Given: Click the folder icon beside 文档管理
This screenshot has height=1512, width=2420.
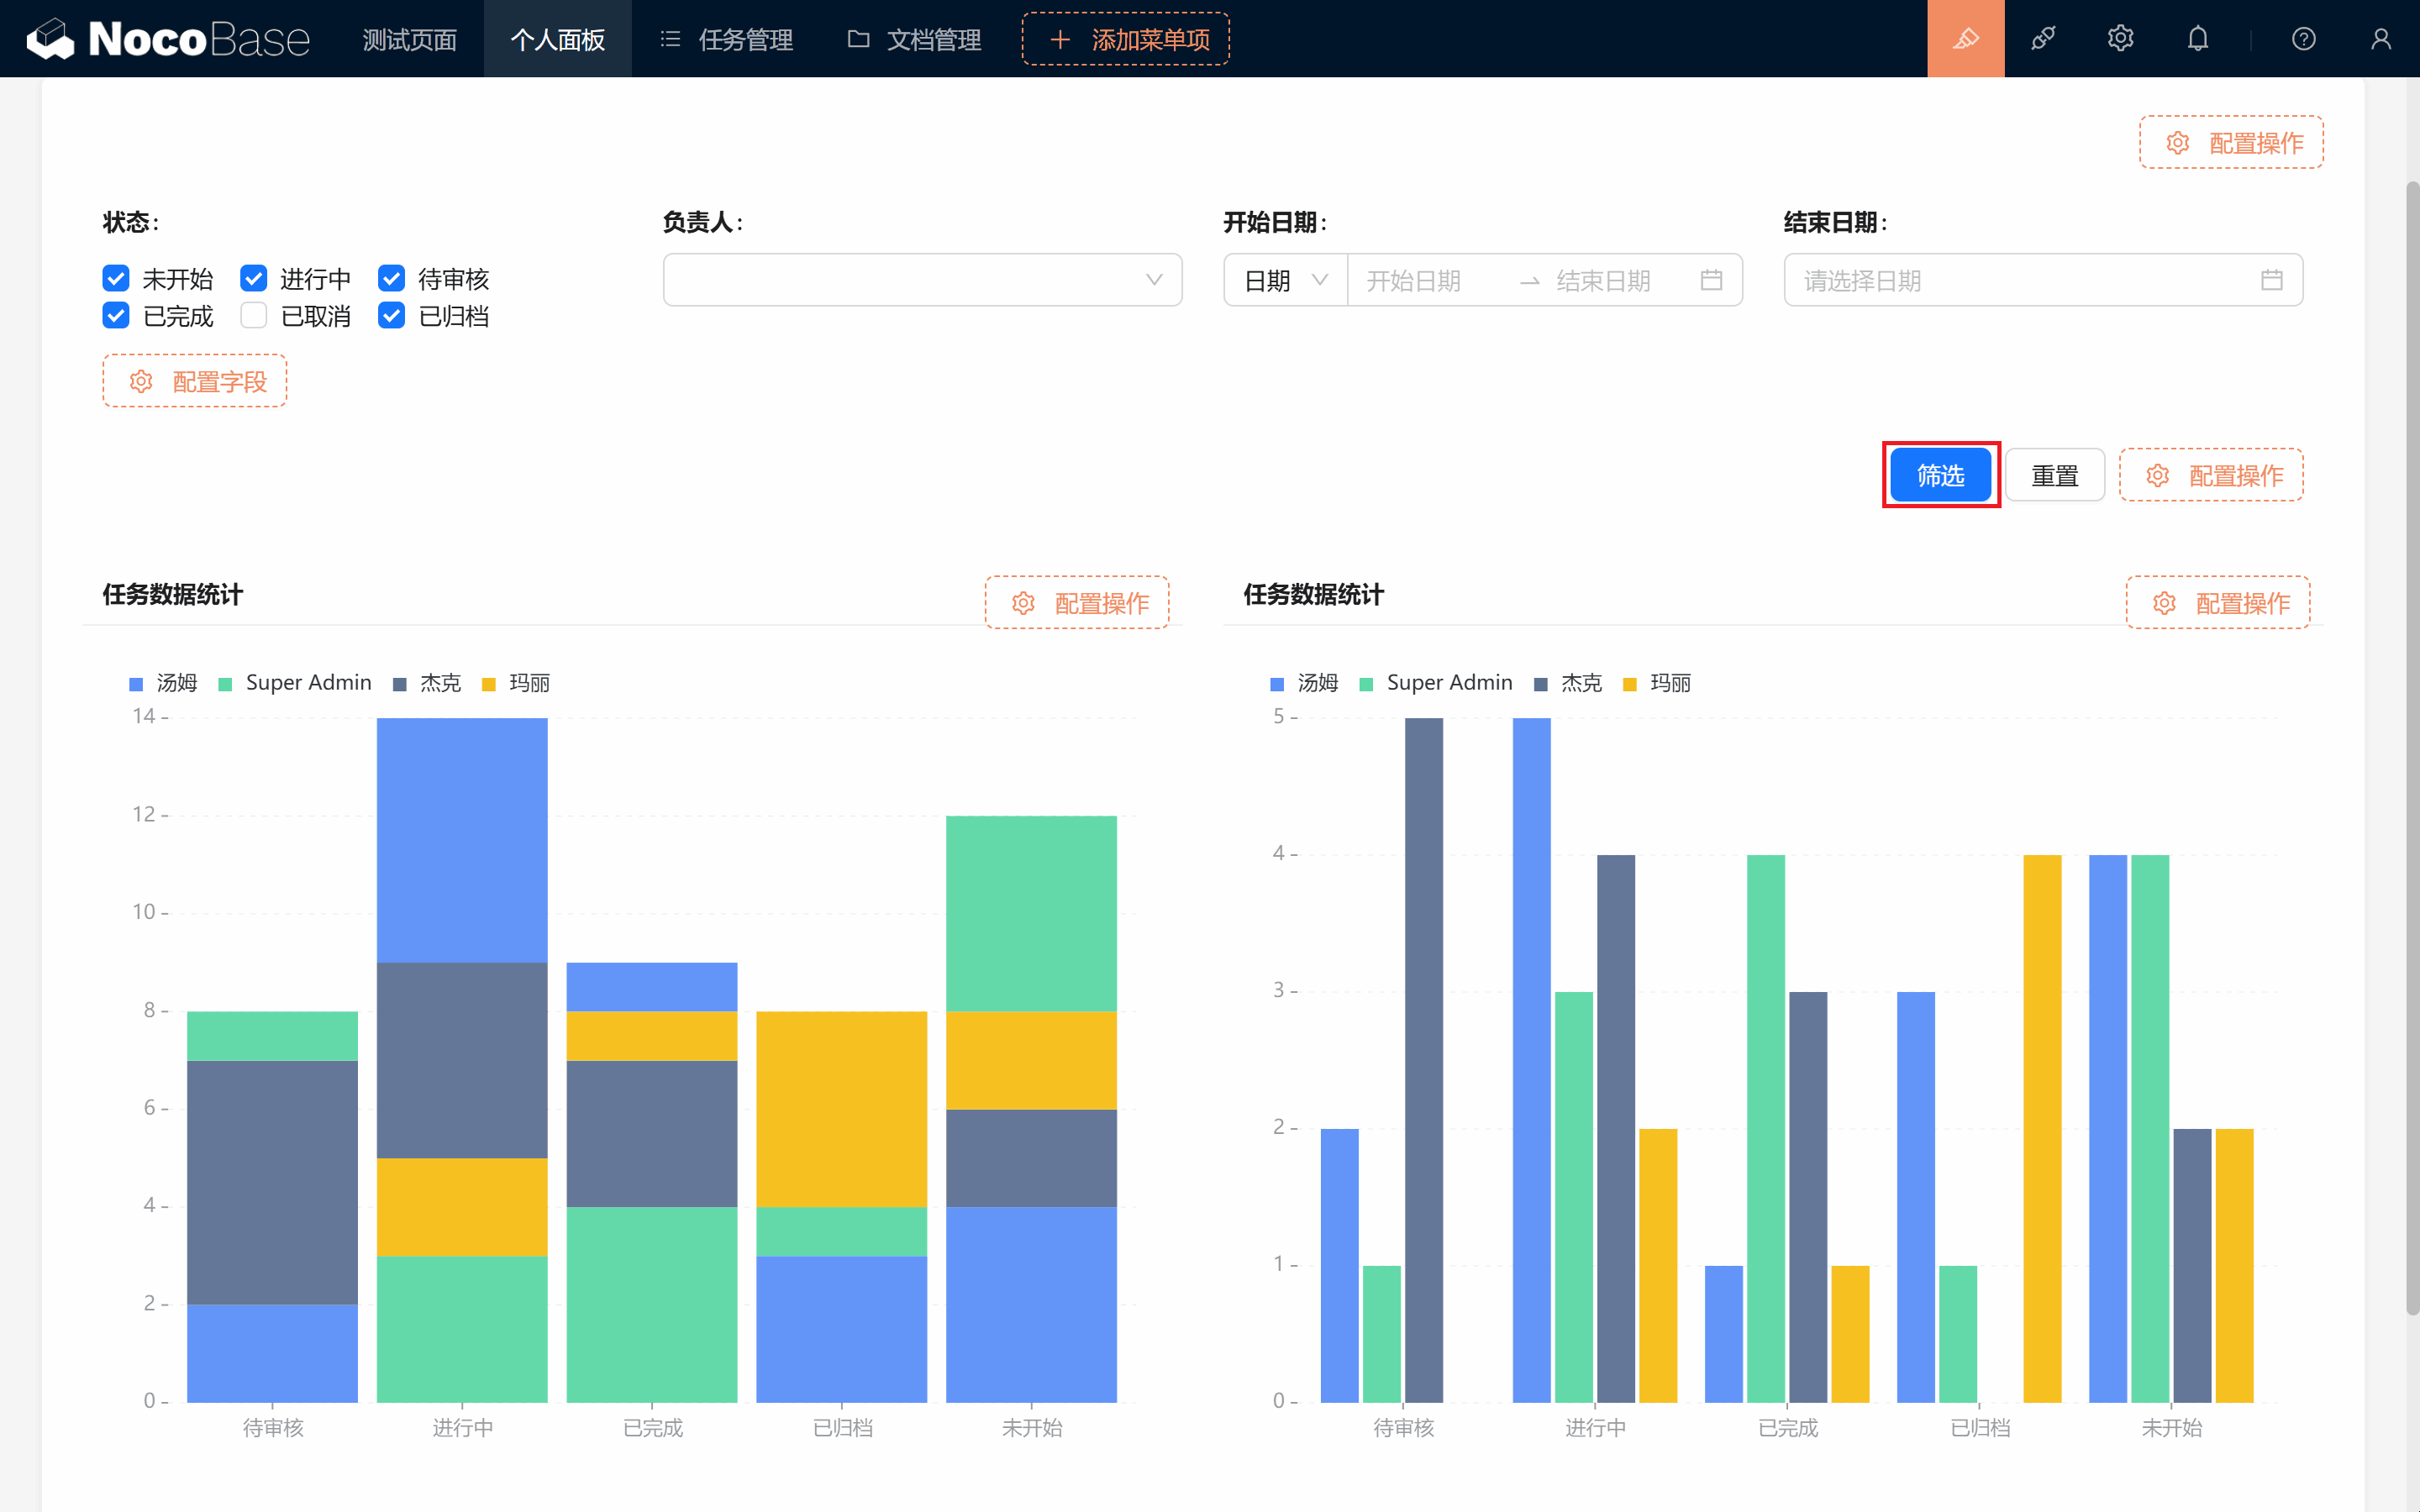Looking at the screenshot, I should click(x=858, y=39).
